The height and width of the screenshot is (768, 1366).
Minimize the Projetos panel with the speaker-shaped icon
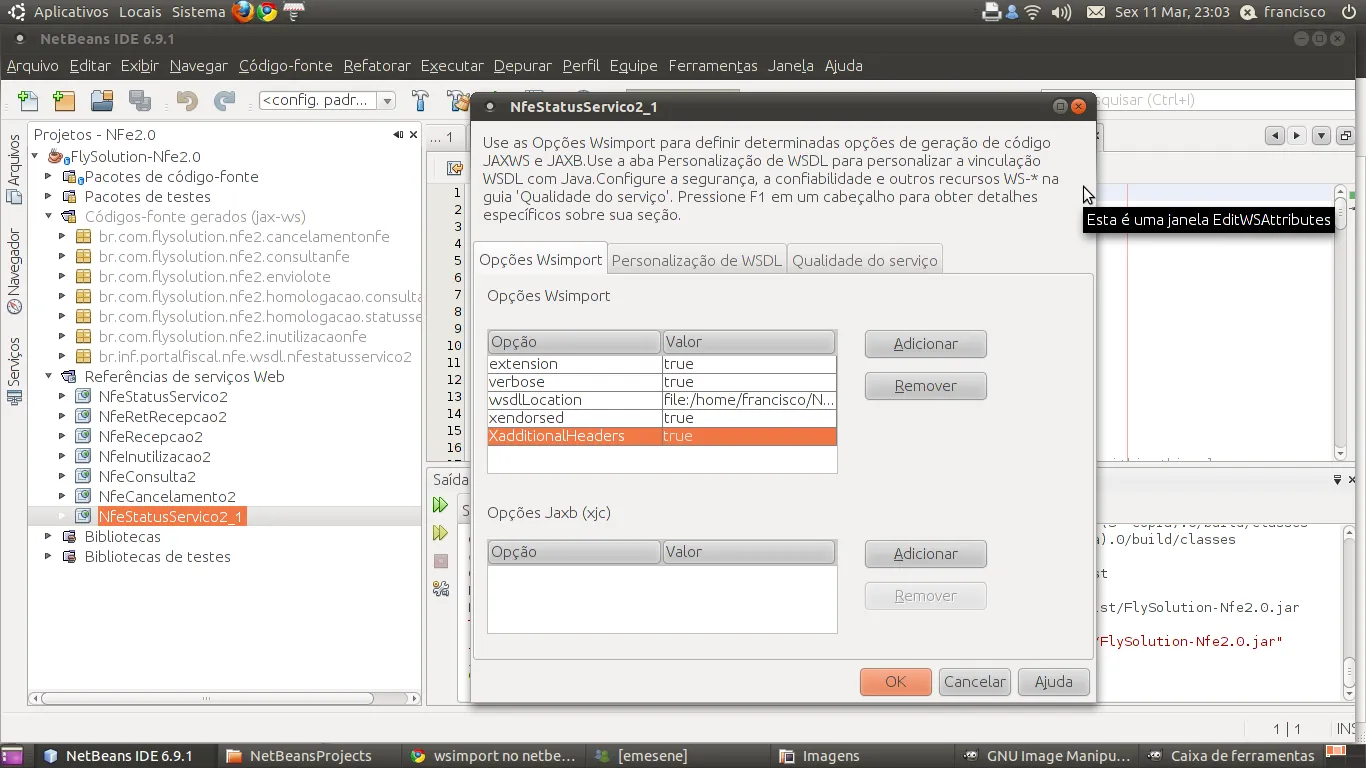coord(398,134)
